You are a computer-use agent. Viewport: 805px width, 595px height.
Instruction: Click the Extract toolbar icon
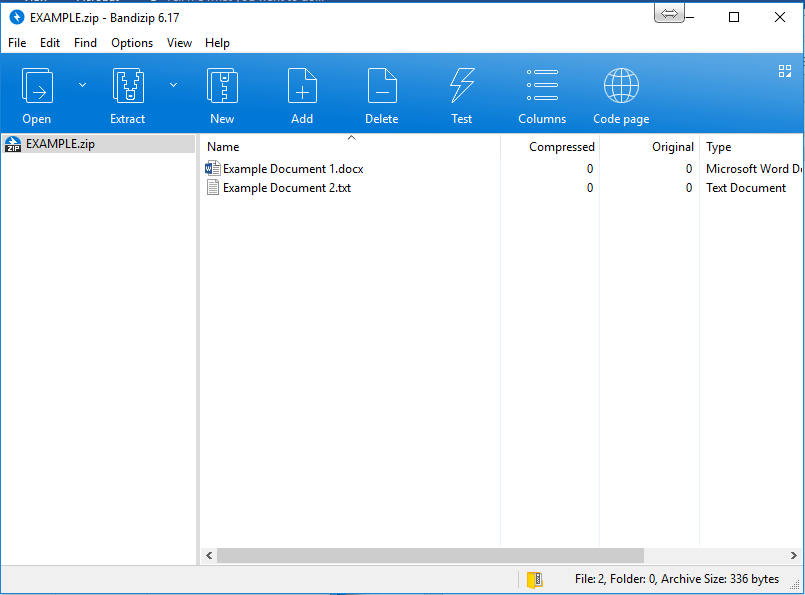[128, 86]
